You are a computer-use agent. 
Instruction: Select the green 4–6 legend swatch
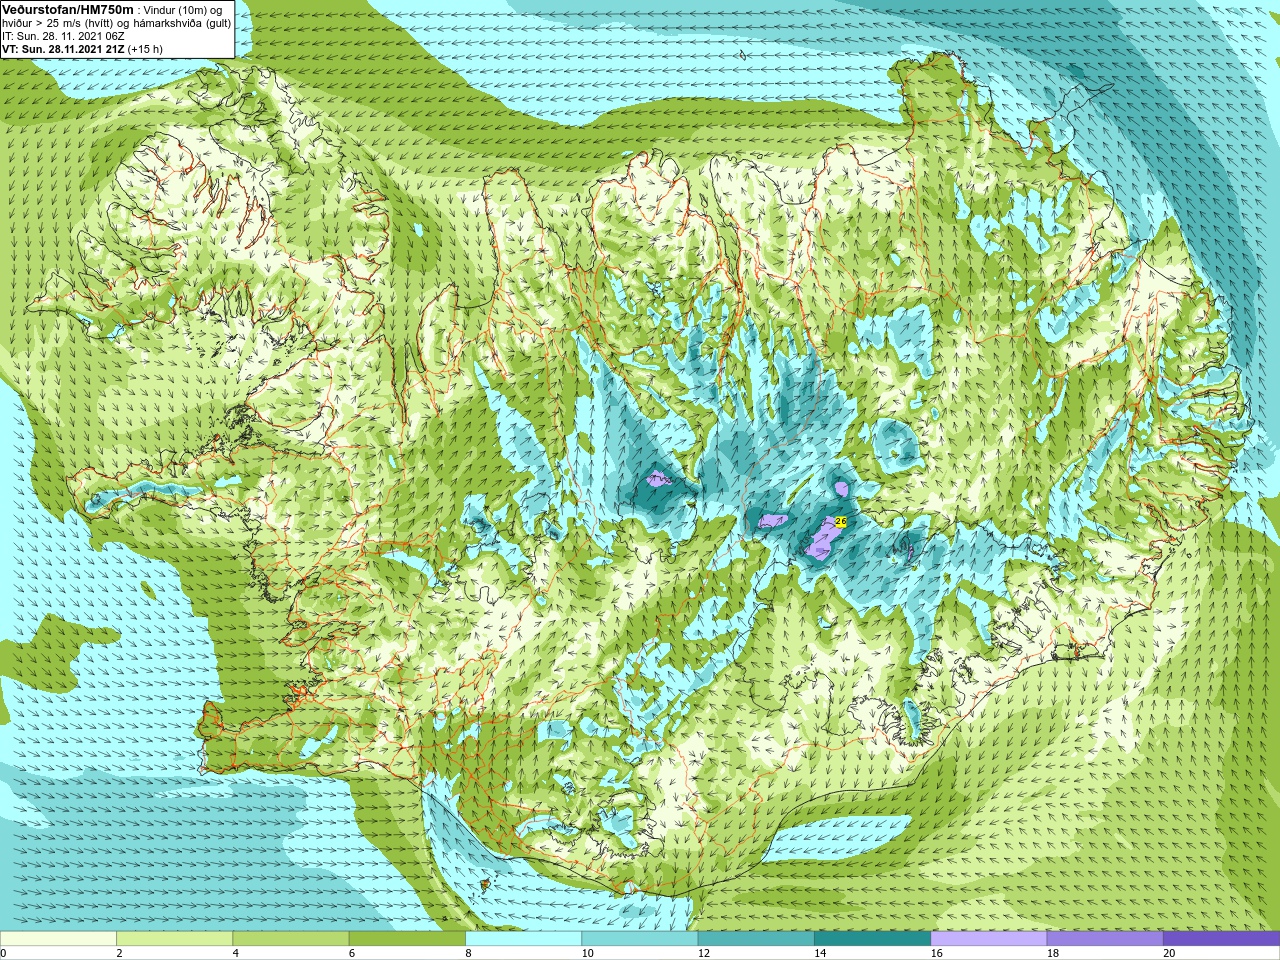290,939
